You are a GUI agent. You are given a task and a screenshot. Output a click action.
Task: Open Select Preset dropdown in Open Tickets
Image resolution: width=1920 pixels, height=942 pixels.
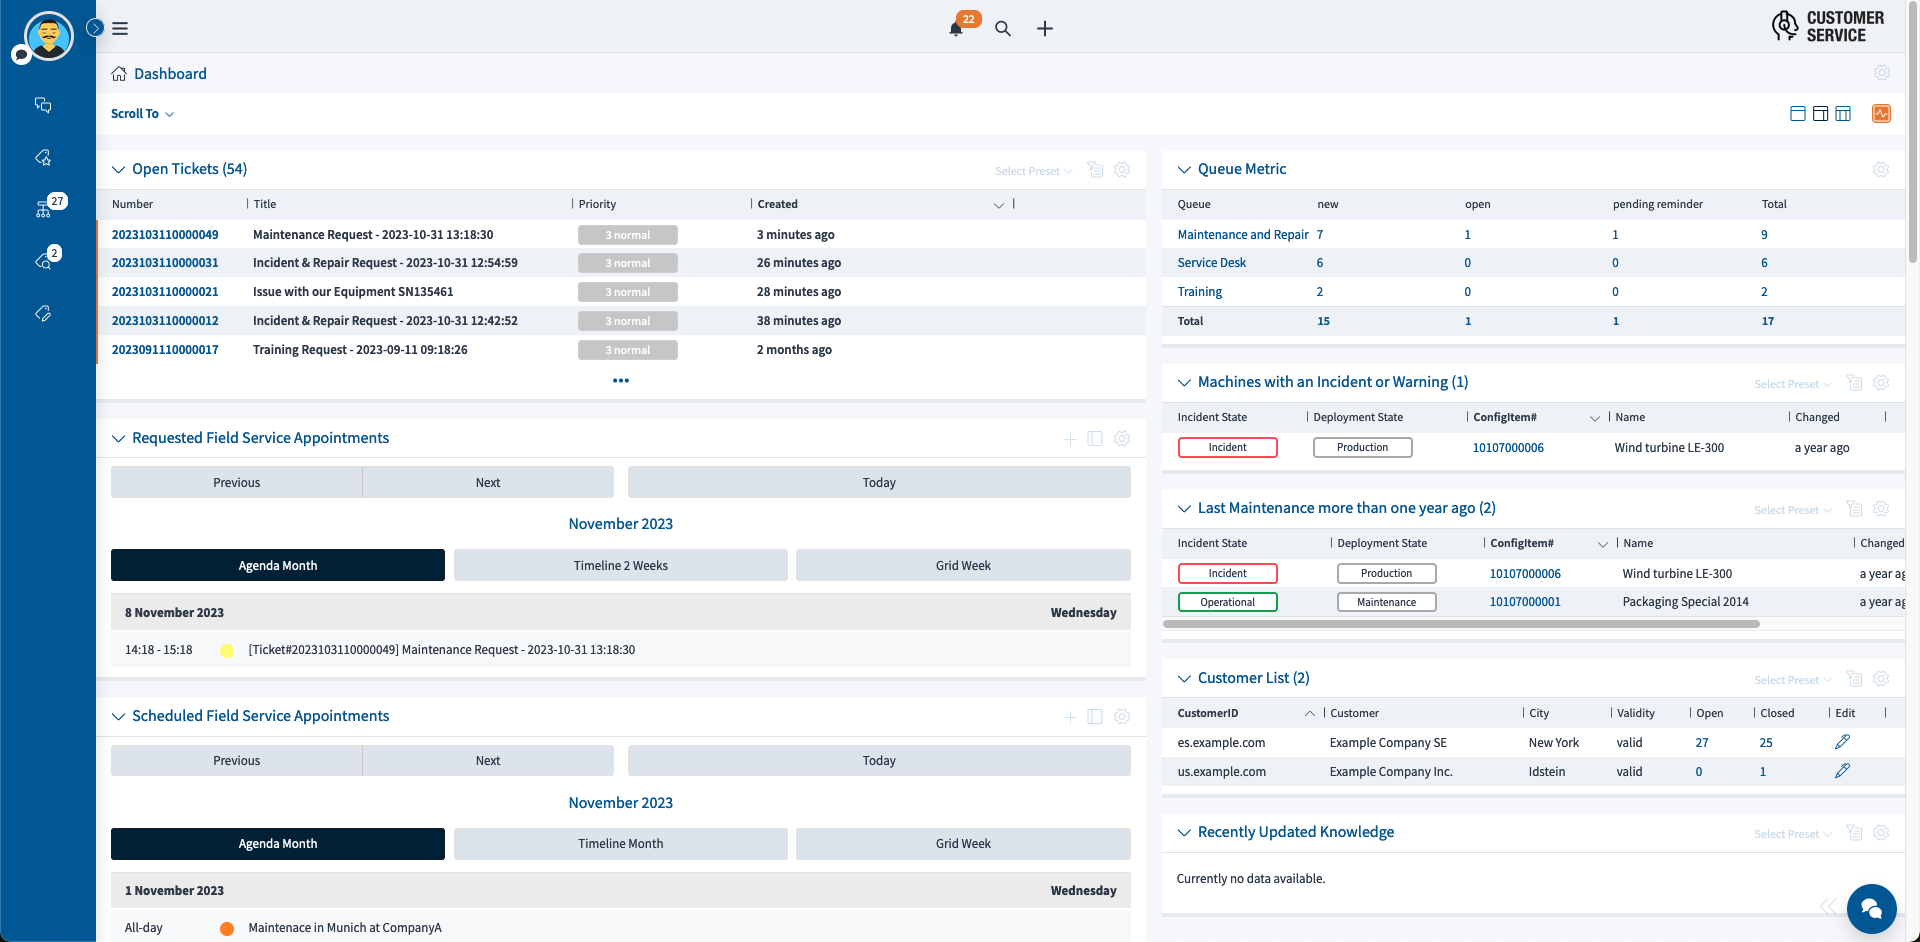[1033, 171]
